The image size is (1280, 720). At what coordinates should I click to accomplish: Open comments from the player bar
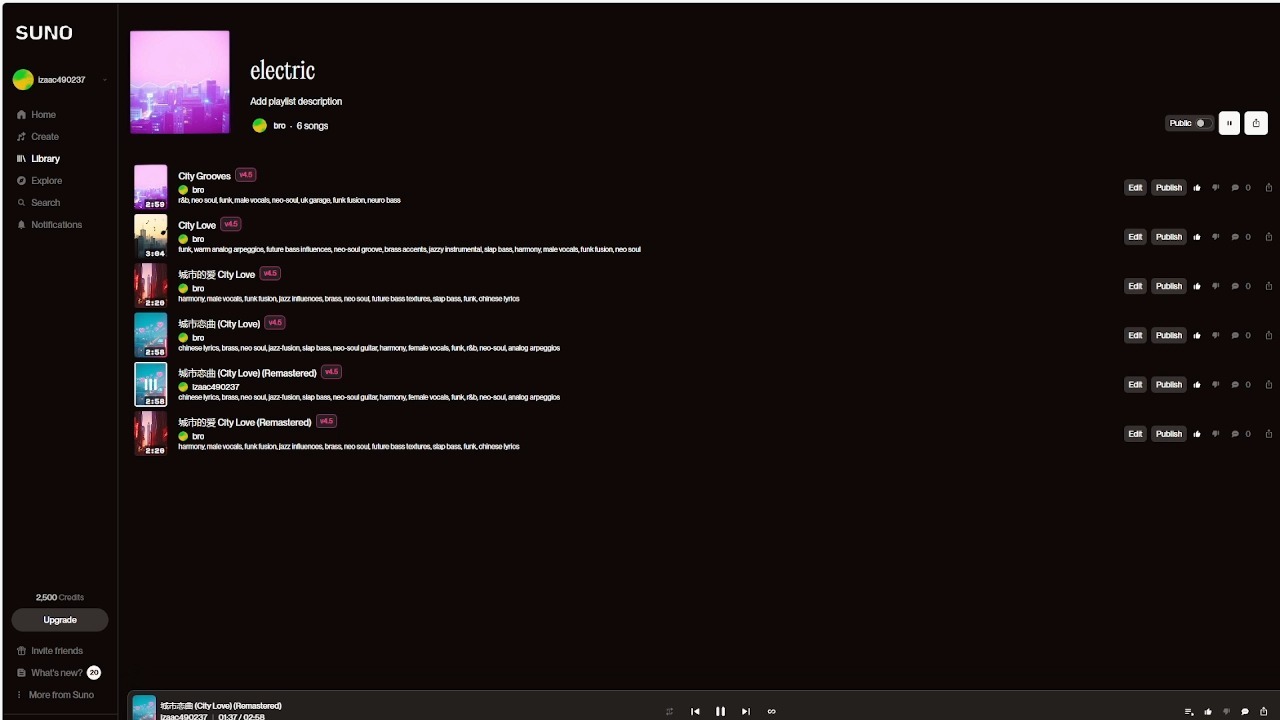click(1245, 712)
